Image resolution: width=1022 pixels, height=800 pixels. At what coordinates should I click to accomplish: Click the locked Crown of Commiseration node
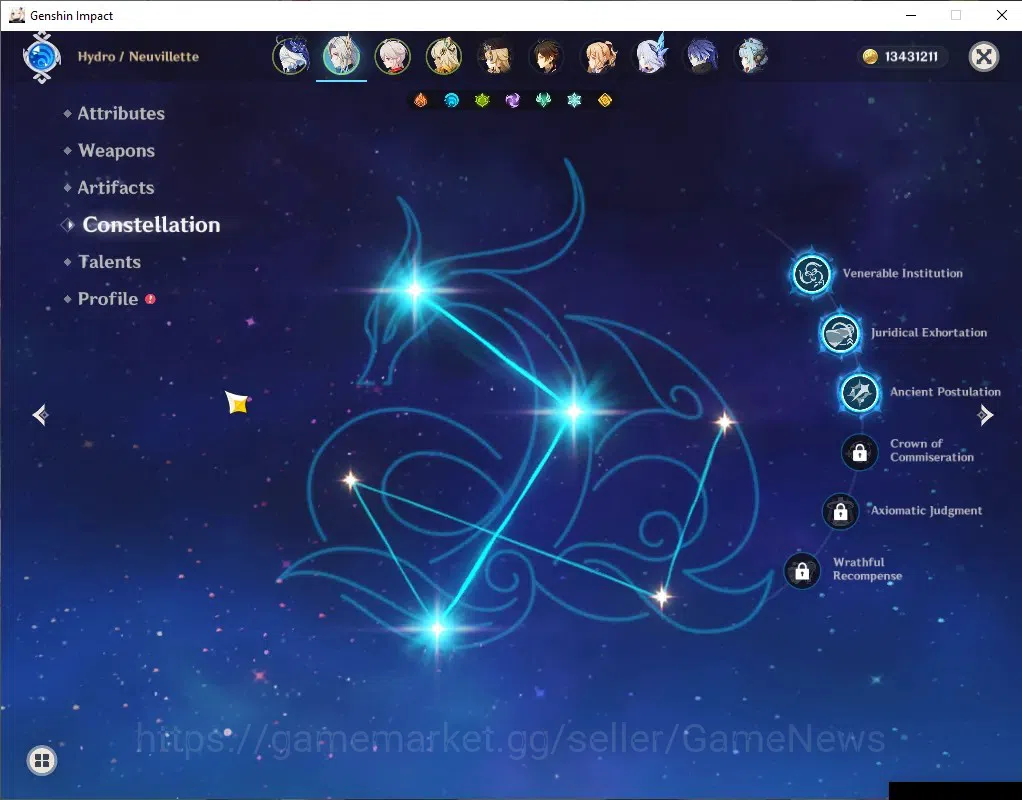pos(860,452)
